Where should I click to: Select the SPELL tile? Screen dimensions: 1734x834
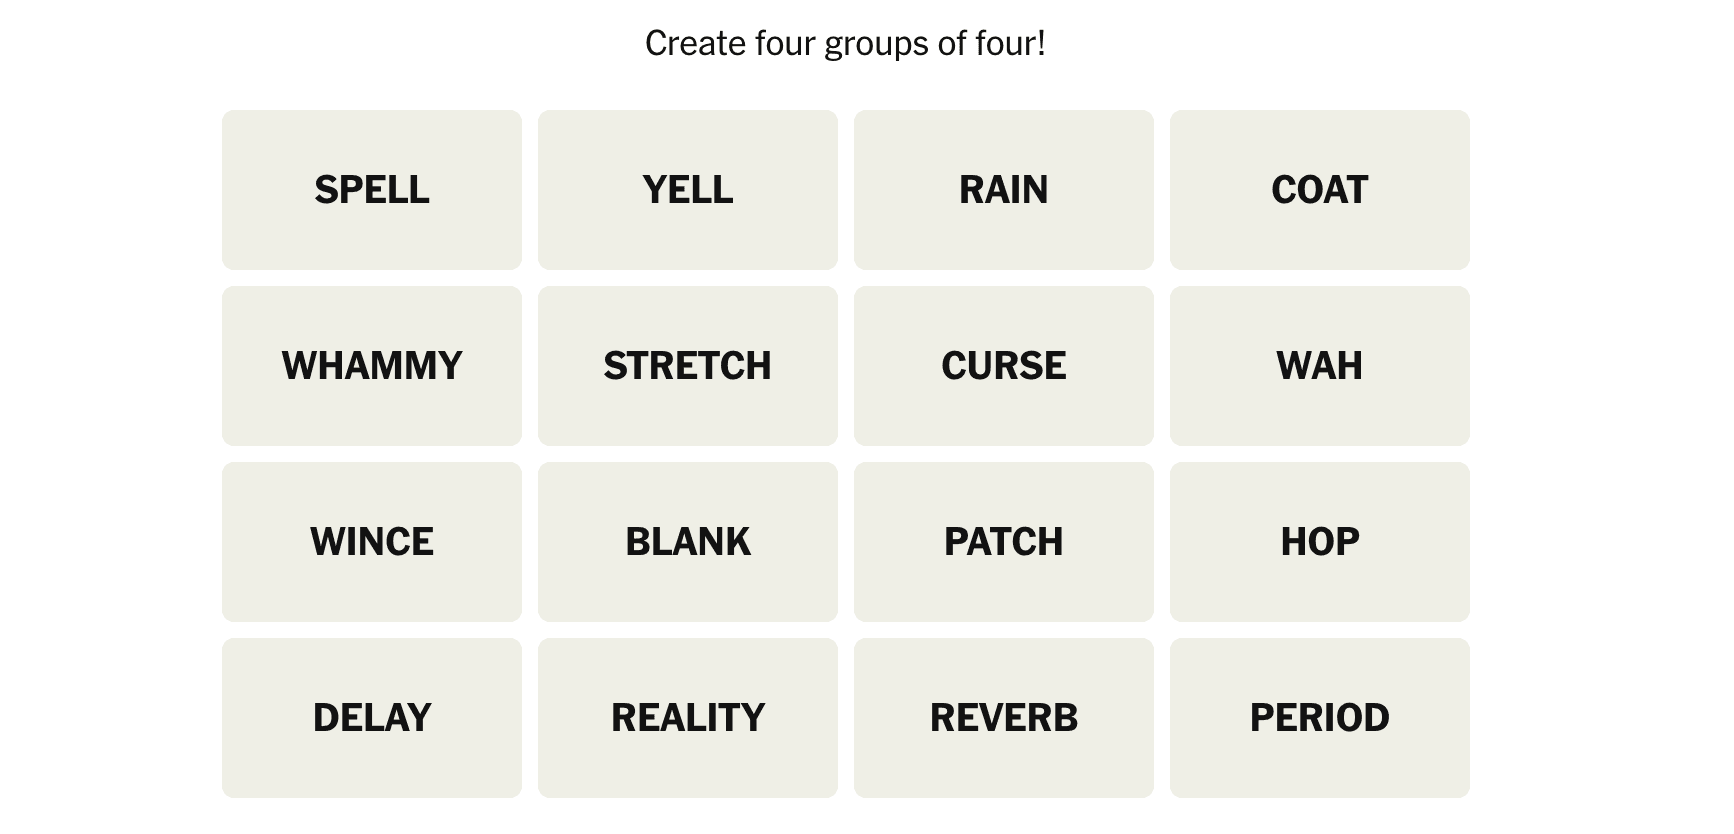[x=372, y=190]
